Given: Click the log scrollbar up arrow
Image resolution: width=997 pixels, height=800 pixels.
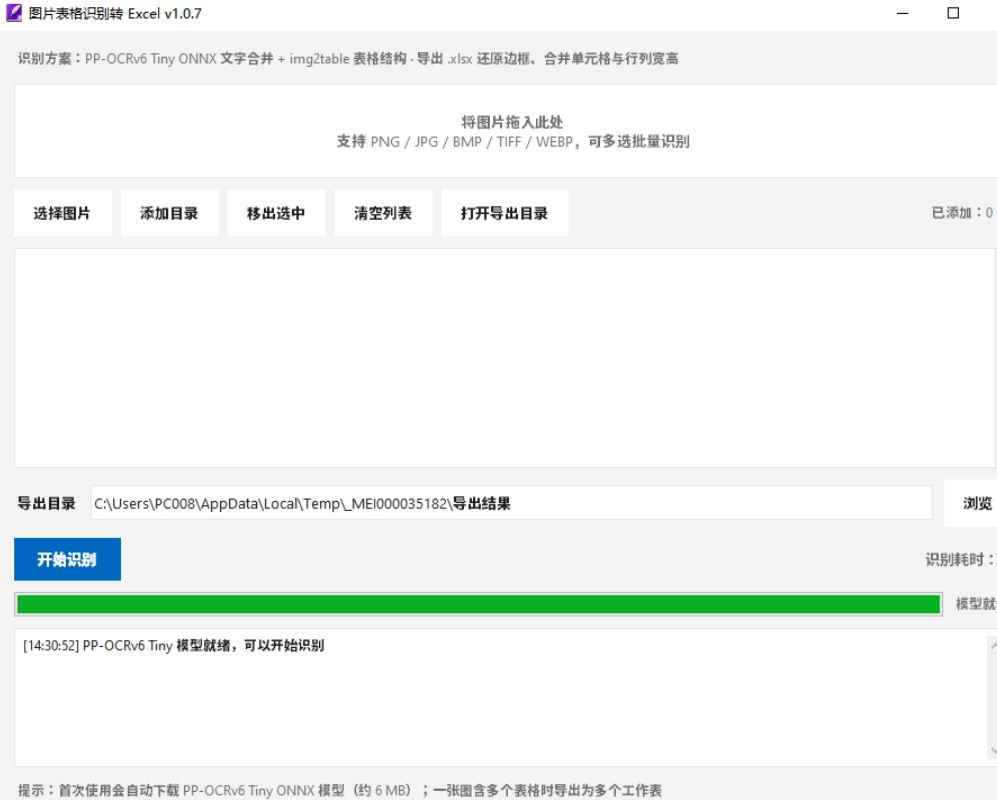Looking at the screenshot, I should (993, 645).
